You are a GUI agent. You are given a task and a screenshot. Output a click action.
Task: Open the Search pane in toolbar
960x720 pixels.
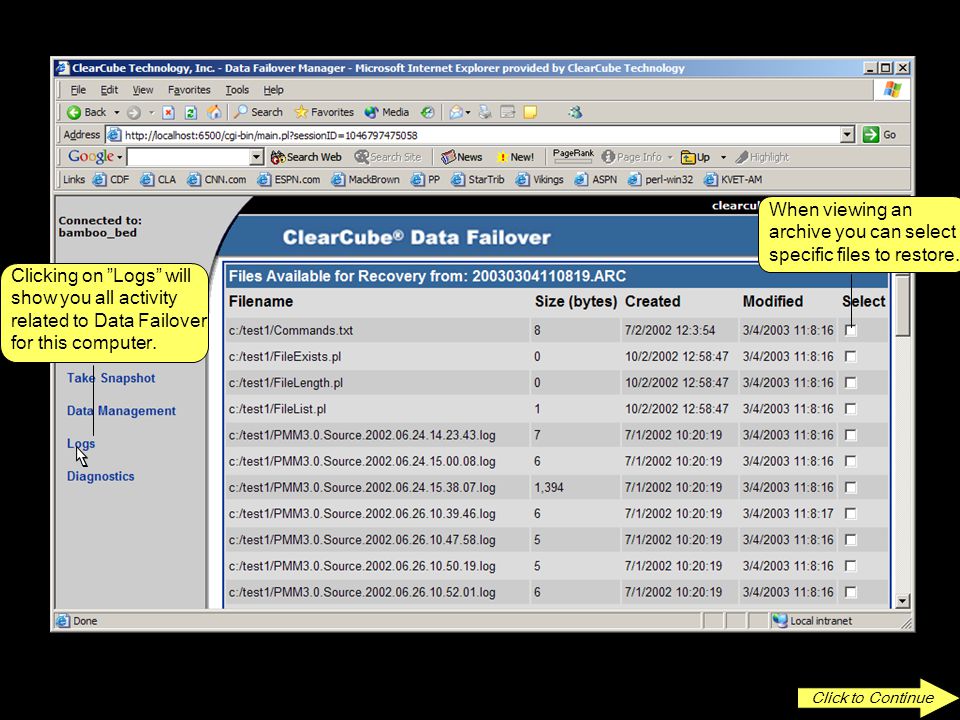(x=258, y=112)
